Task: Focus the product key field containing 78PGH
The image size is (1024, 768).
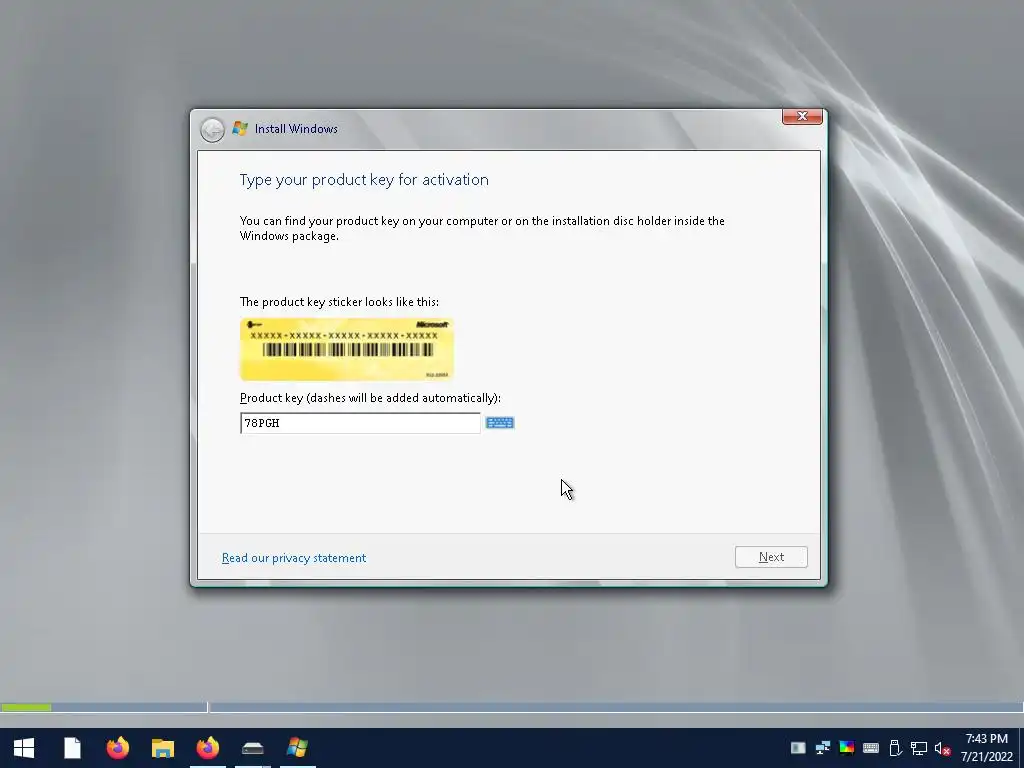Action: click(360, 423)
